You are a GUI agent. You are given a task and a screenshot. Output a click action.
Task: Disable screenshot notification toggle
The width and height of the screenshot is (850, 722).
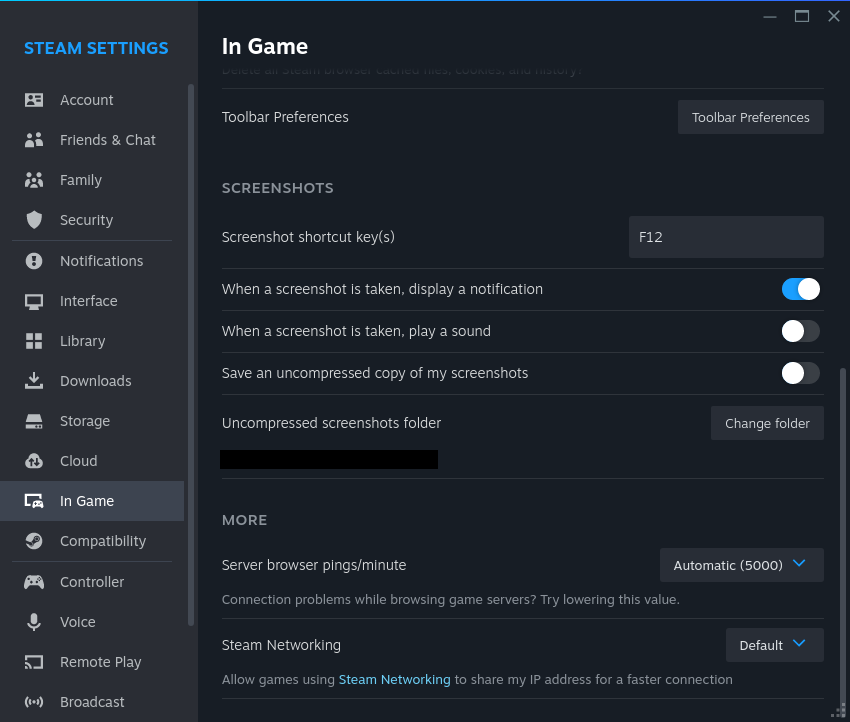pos(800,289)
